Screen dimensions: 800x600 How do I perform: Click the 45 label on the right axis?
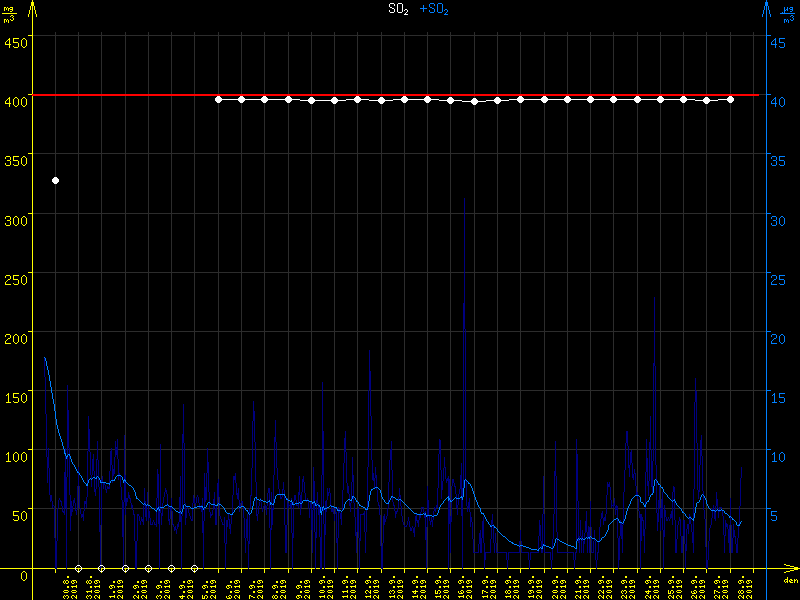(x=782, y=42)
